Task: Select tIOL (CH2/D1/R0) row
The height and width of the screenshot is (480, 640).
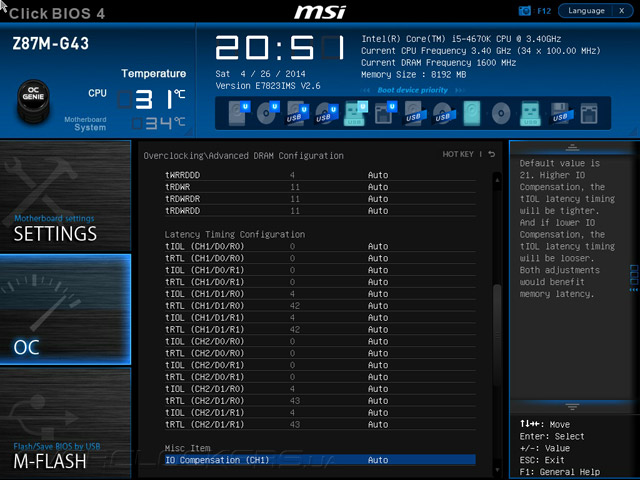Action: click(x=320, y=389)
